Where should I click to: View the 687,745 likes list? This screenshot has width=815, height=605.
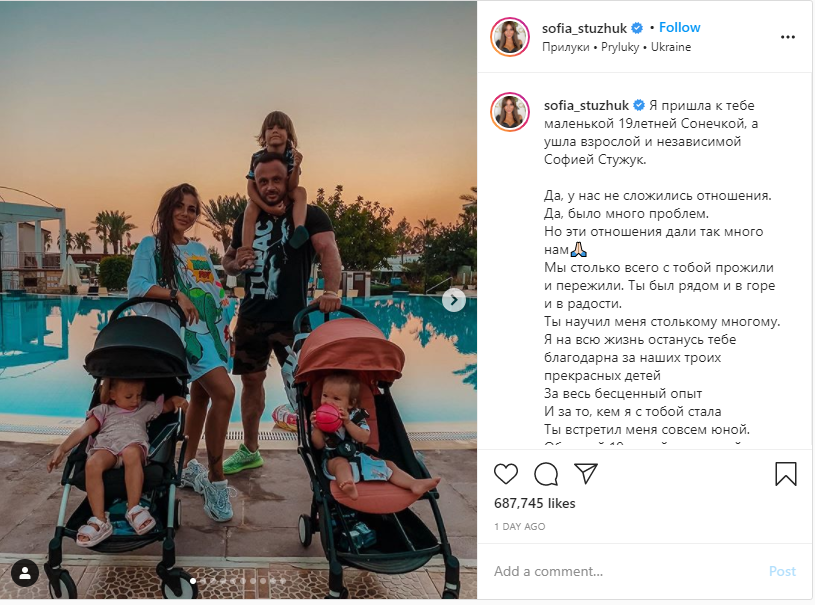point(534,504)
